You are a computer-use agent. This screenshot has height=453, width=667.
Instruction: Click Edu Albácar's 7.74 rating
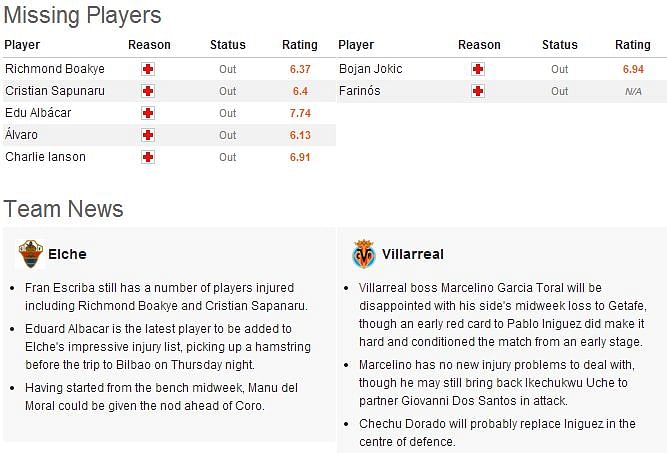(300, 113)
